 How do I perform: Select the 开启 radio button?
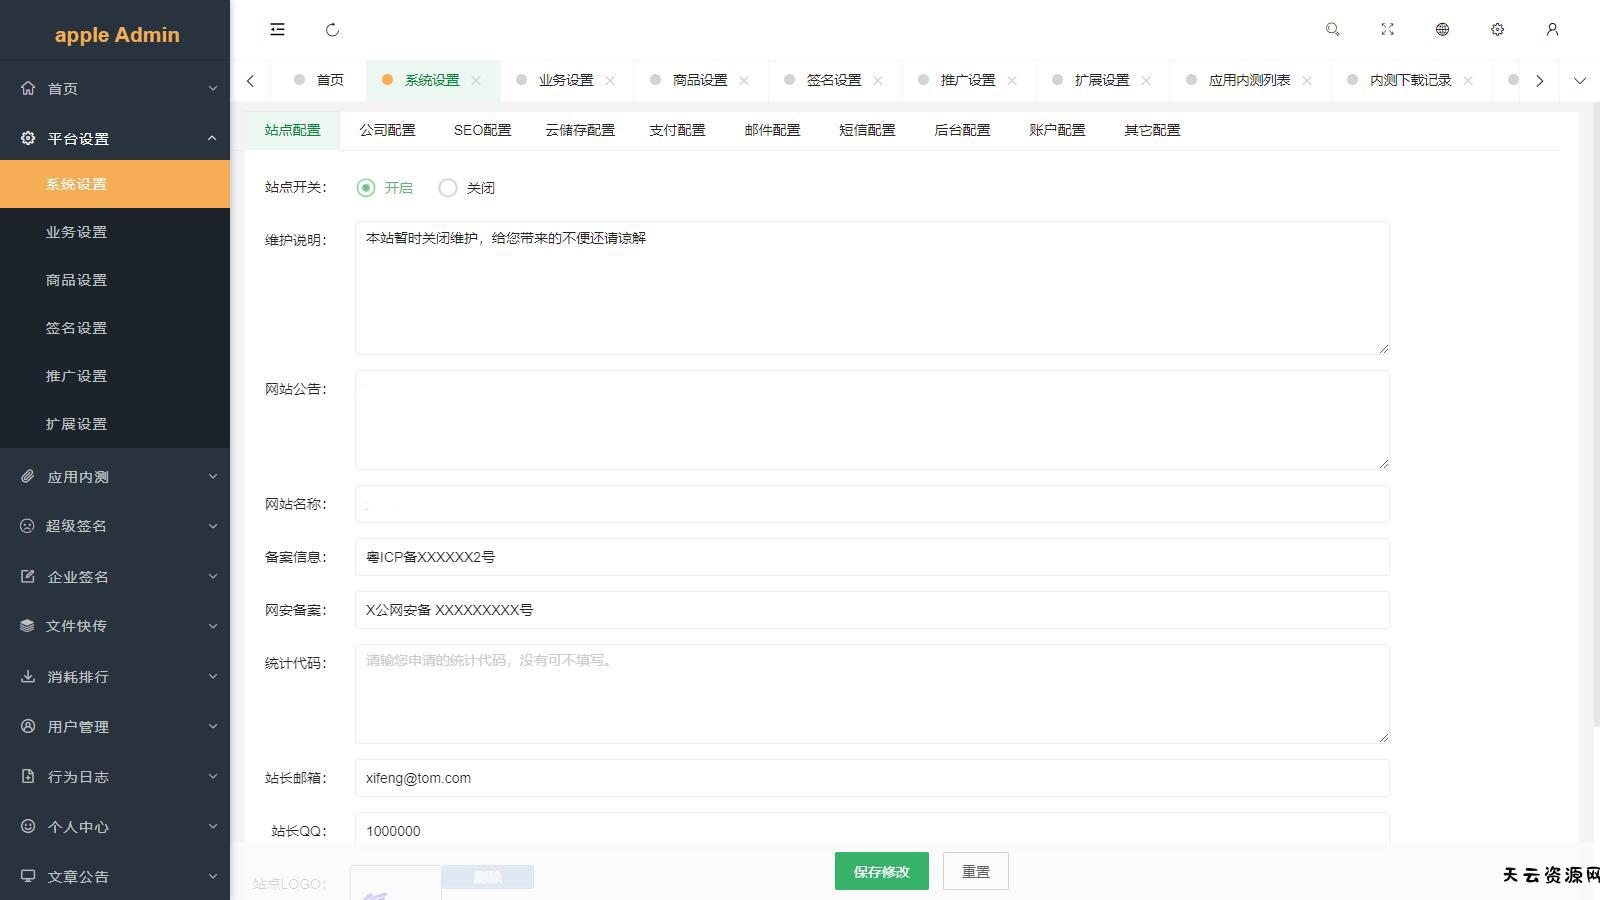(x=366, y=188)
